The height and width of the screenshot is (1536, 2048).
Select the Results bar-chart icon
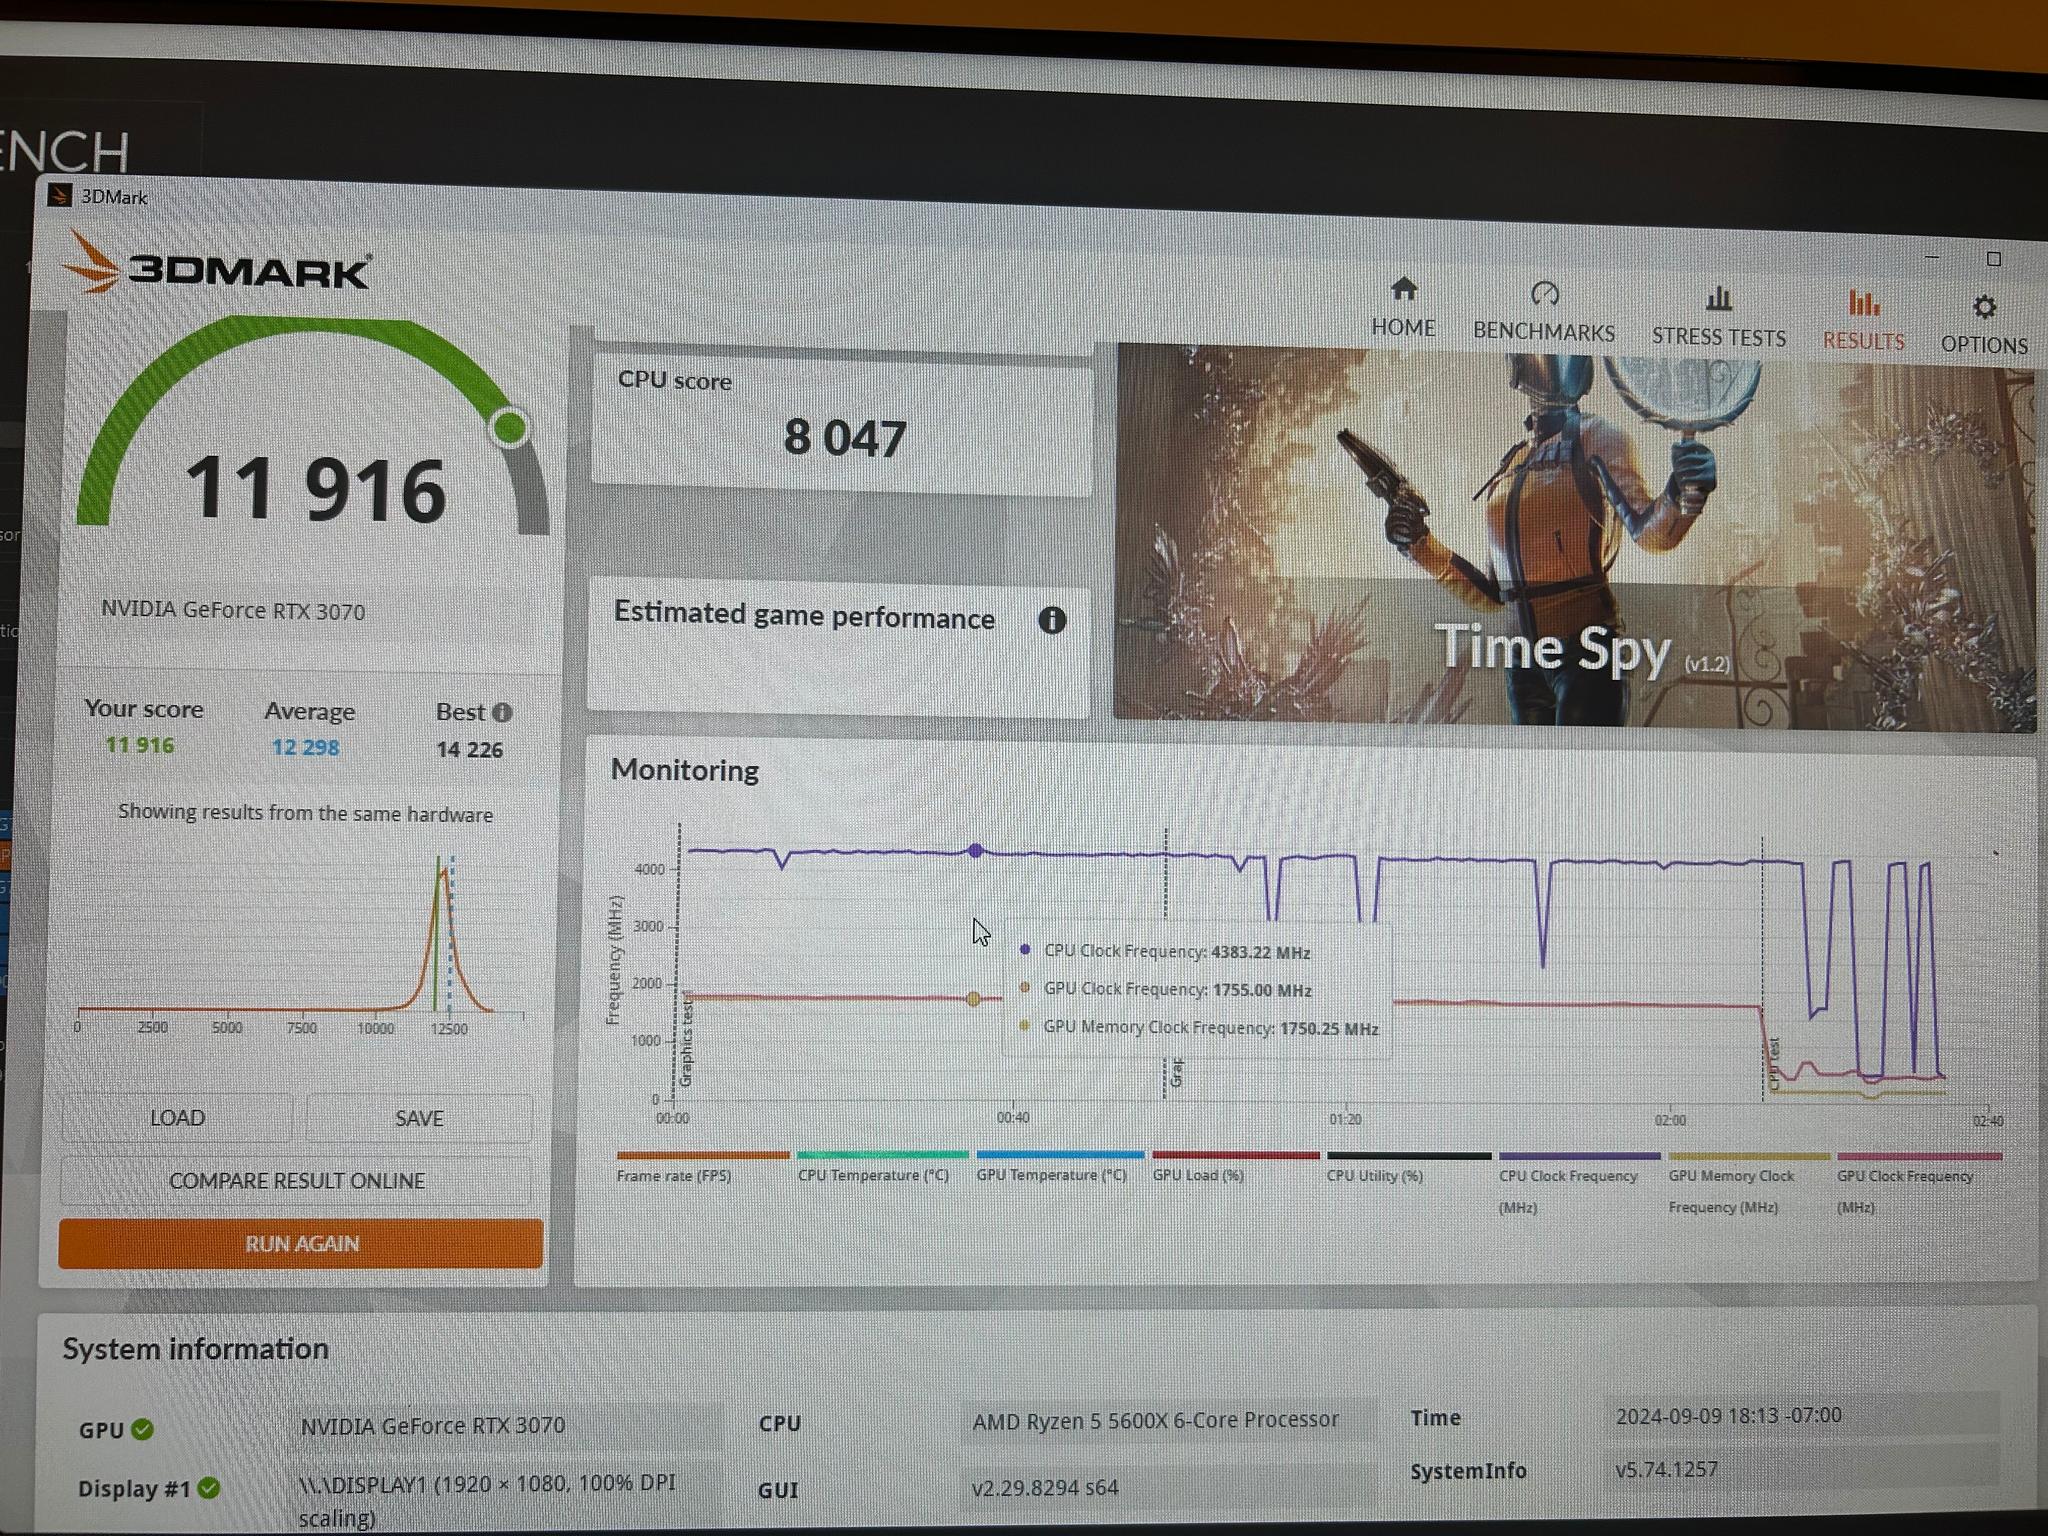[1863, 302]
